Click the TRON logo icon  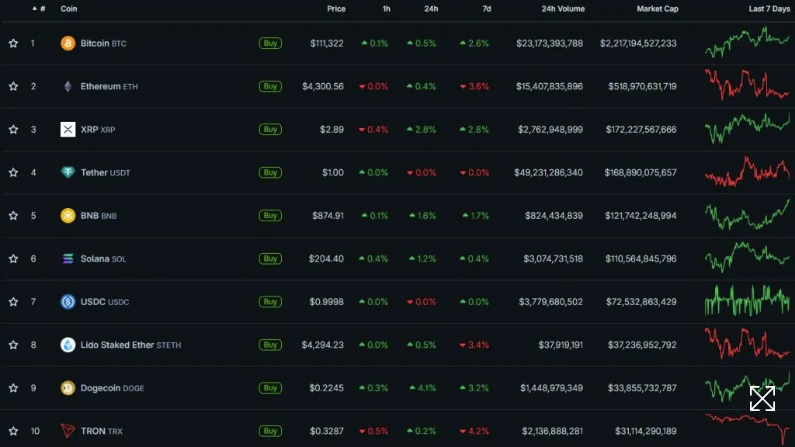68,431
